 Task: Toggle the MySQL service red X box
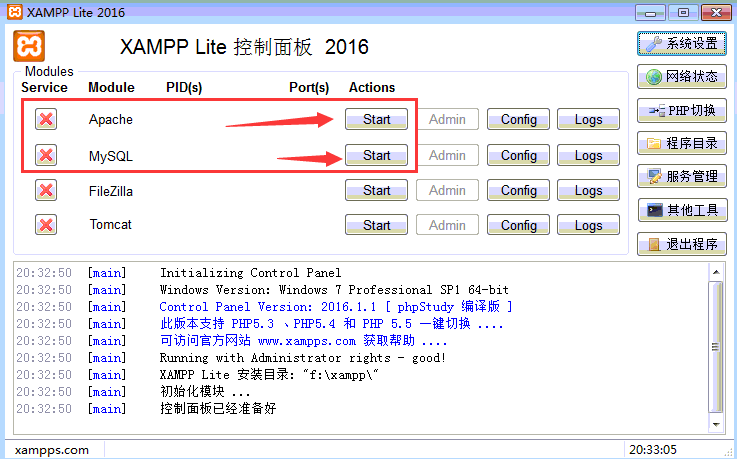tap(46, 155)
